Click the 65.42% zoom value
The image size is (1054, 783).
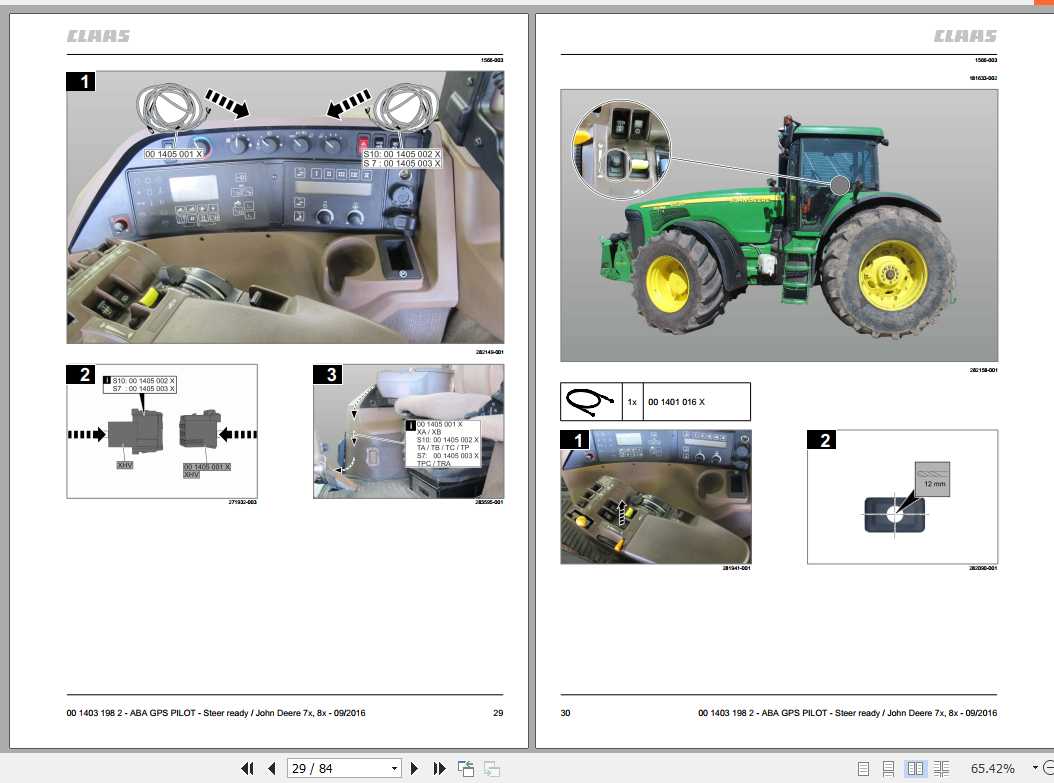coord(993,768)
